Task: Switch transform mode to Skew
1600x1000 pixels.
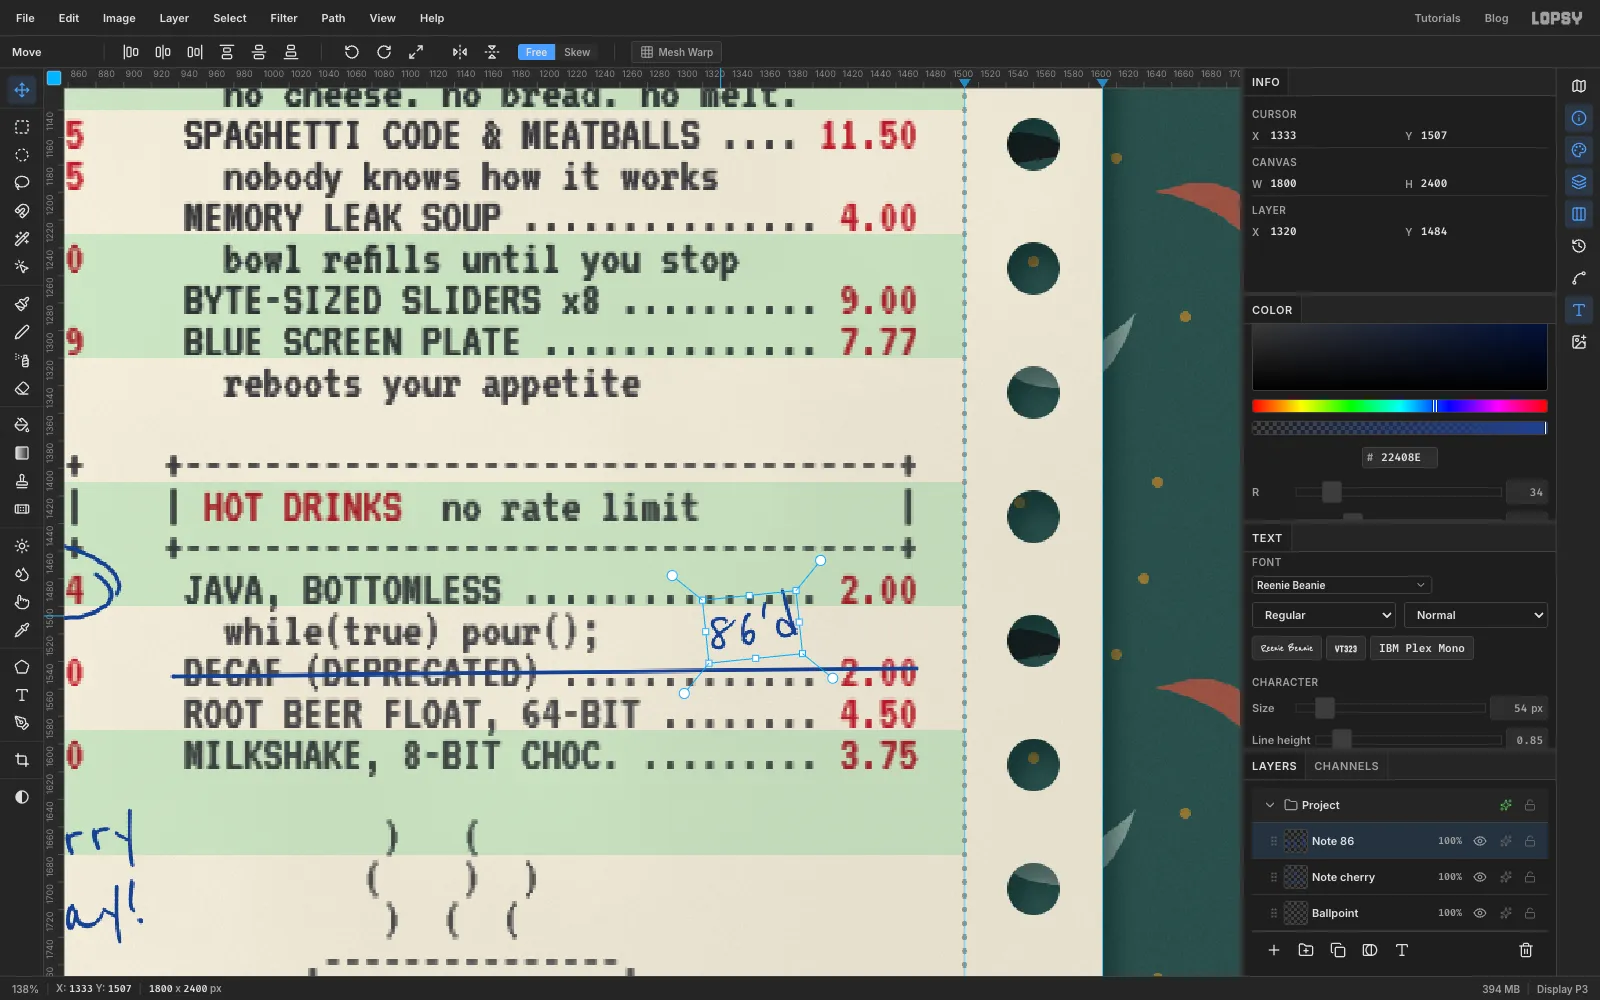Action: coord(577,52)
